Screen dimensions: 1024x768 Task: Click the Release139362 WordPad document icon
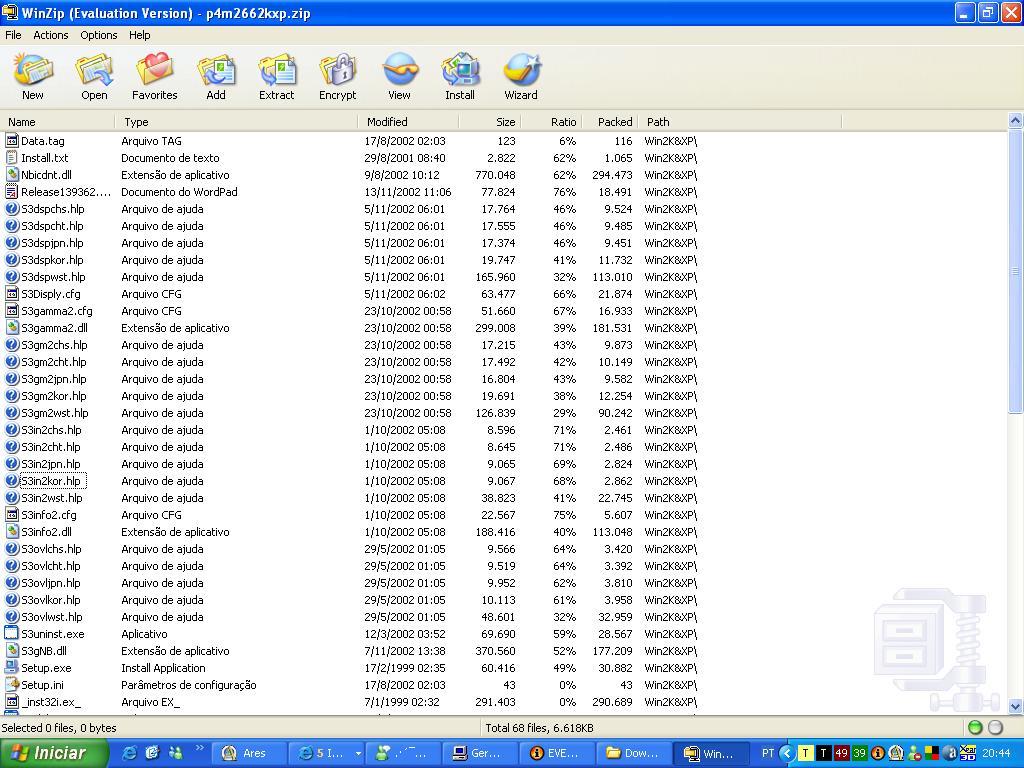point(12,191)
